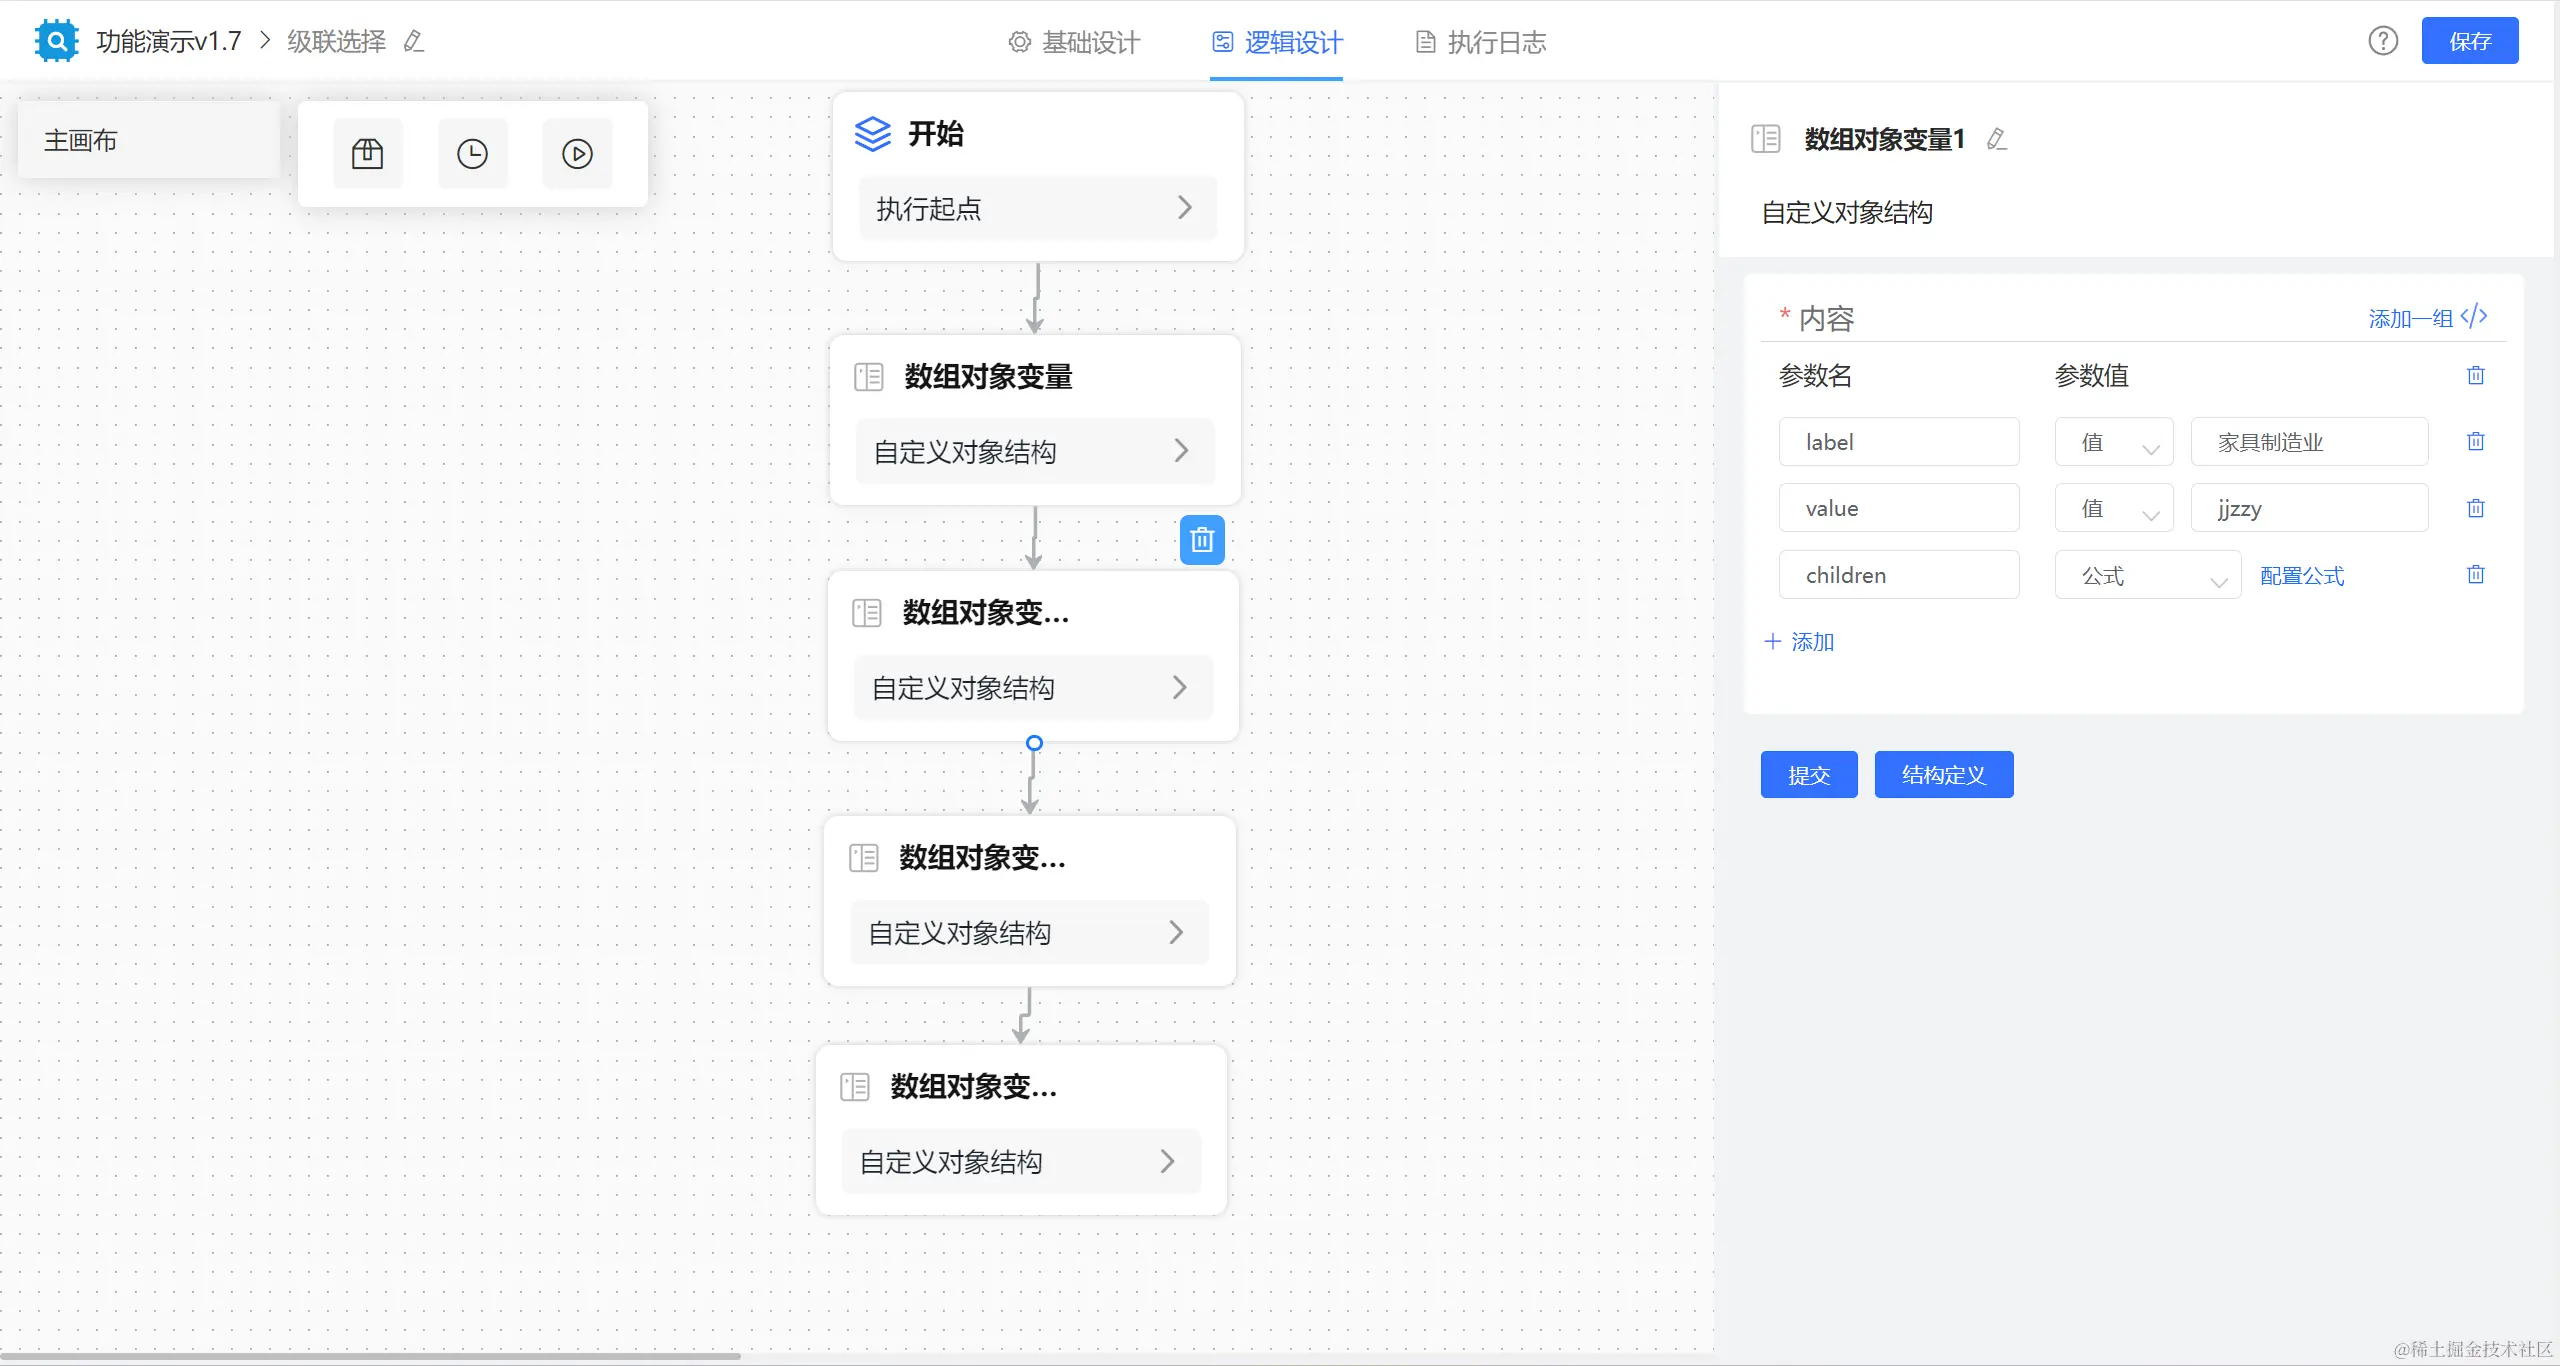Image resolution: width=2560 pixels, height=1366 pixels.
Task: Open the 公式 type dropdown for children
Action: [2147, 575]
